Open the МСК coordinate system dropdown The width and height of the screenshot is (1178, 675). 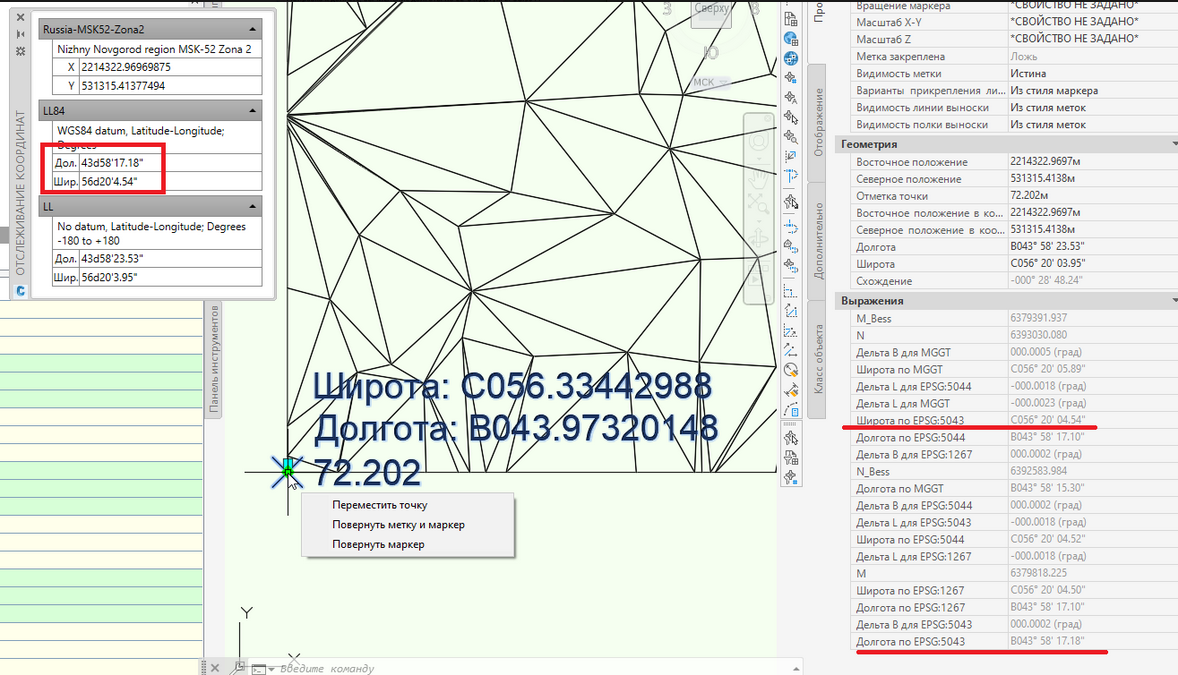click(x=711, y=82)
